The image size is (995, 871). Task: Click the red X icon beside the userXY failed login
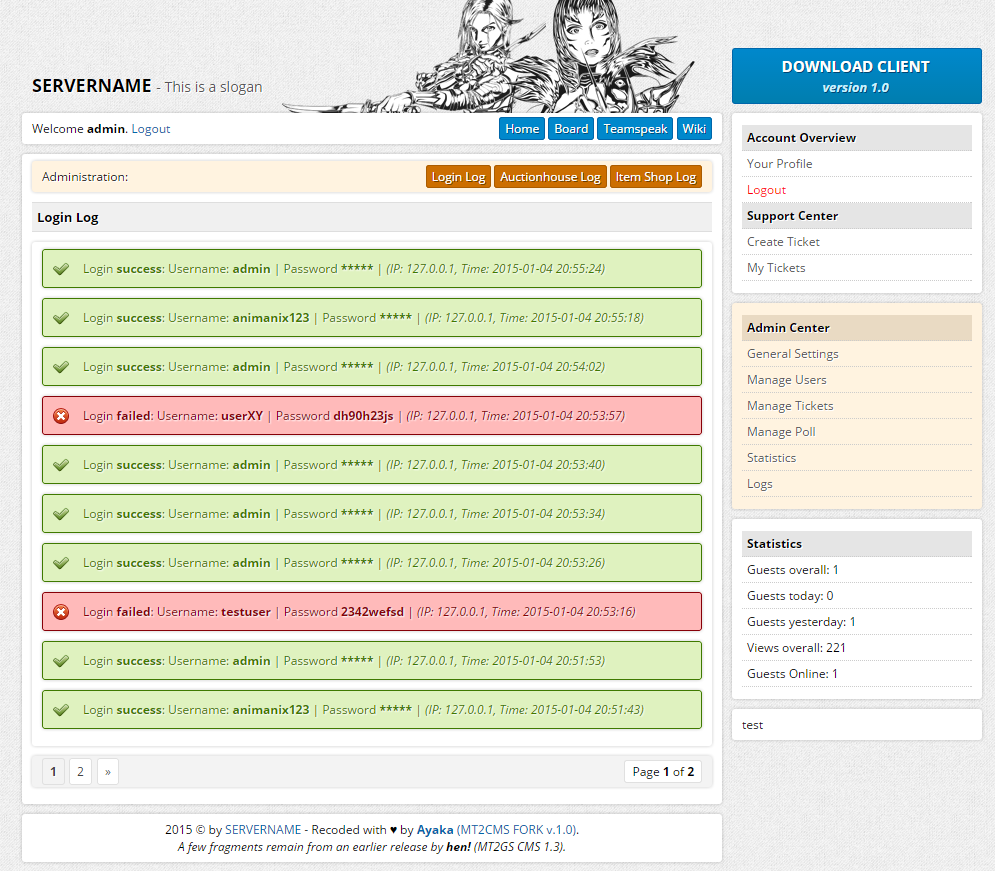pos(61,416)
